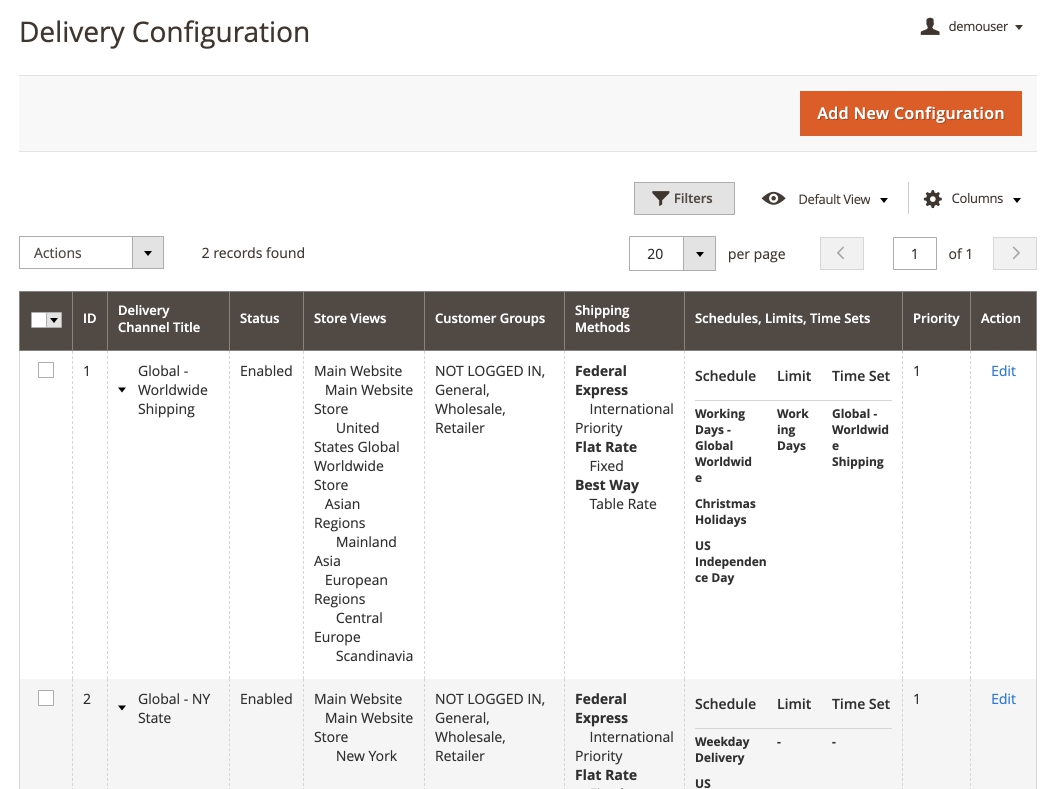The width and height of the screenshot is (1053, 789).
Task: Click Add New Configuration button
Action: [910, 114]
